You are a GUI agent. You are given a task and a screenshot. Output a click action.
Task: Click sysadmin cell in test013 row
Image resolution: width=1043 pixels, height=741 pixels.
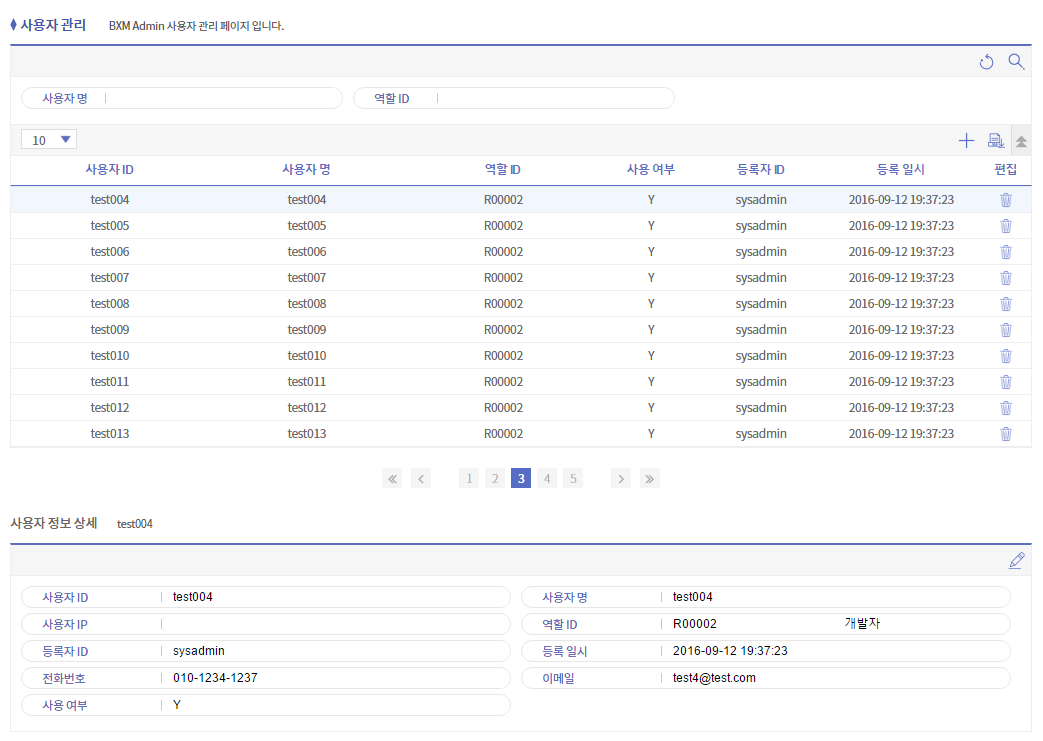click(761, 433)
